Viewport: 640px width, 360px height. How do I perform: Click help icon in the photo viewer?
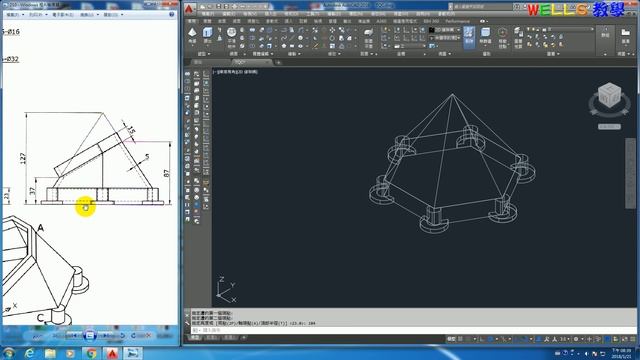[171, 14]
